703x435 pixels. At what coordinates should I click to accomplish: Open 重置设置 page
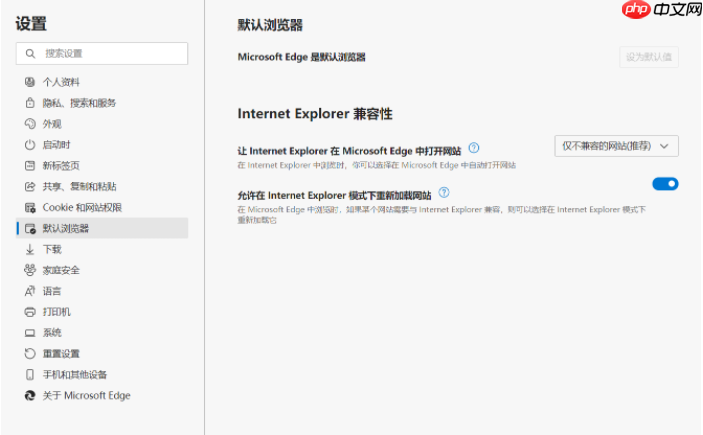point(102,354)
